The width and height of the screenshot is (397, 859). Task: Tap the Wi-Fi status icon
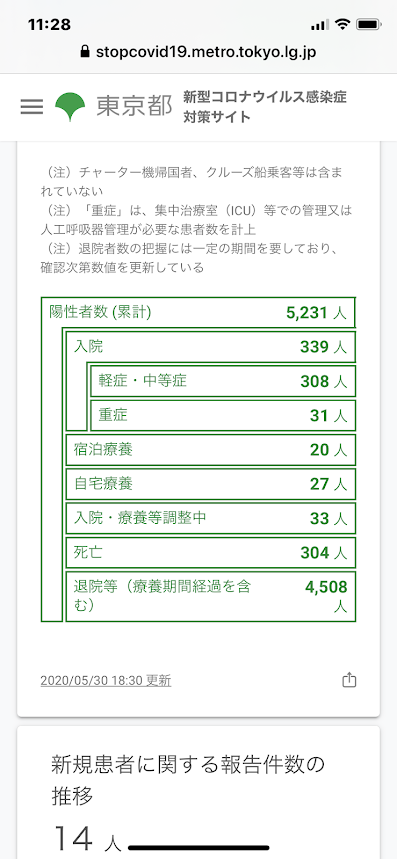343,25
